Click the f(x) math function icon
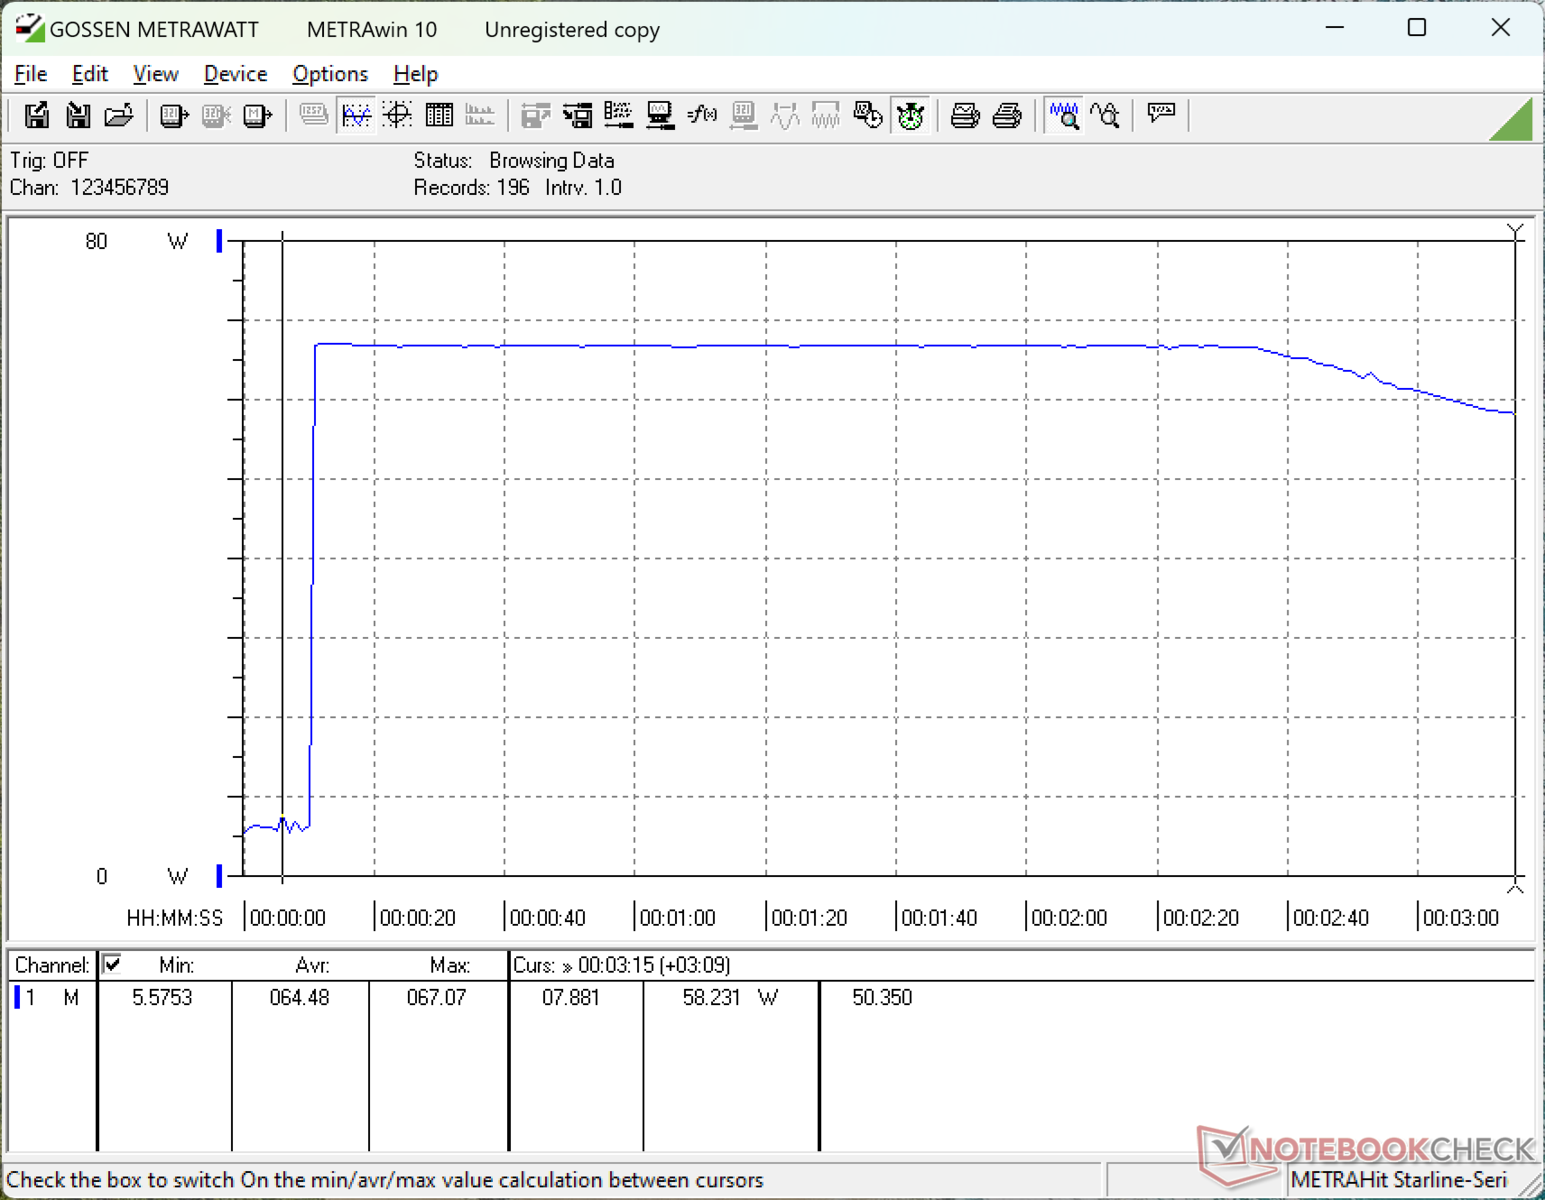The height and width of the screenshot is (1200, 1545). pyautogui.click(x=702, y=116)
